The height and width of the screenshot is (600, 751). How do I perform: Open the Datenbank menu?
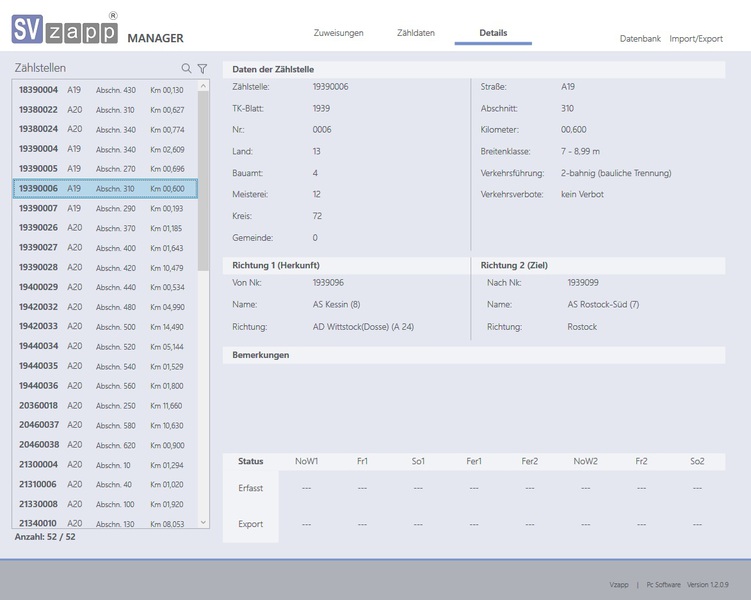click(640, 39)
